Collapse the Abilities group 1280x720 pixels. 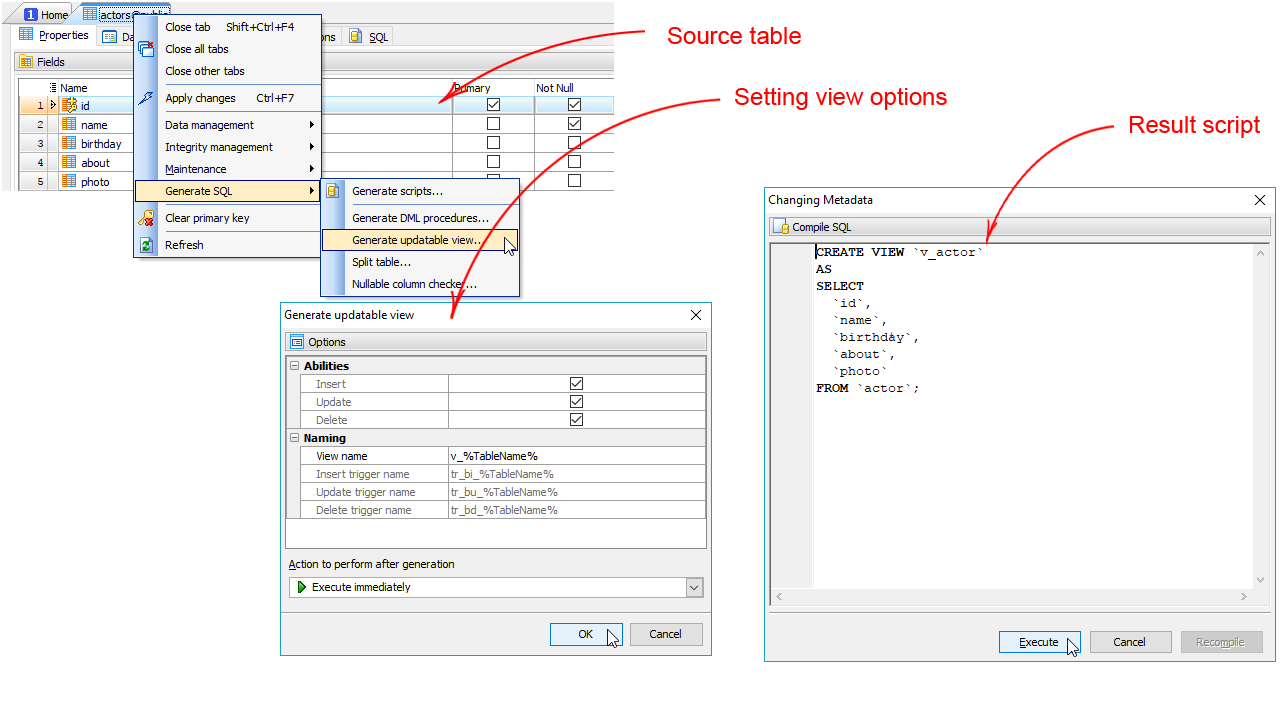295,366
